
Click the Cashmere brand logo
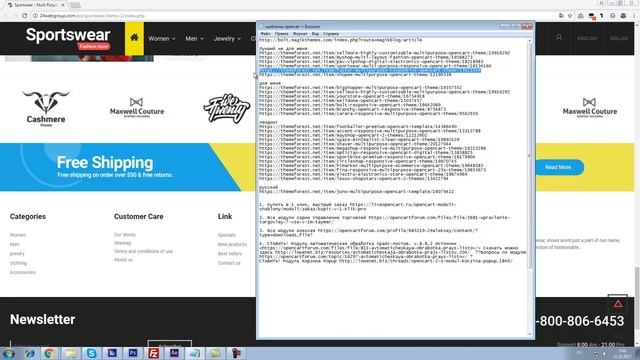click(46, 108)
